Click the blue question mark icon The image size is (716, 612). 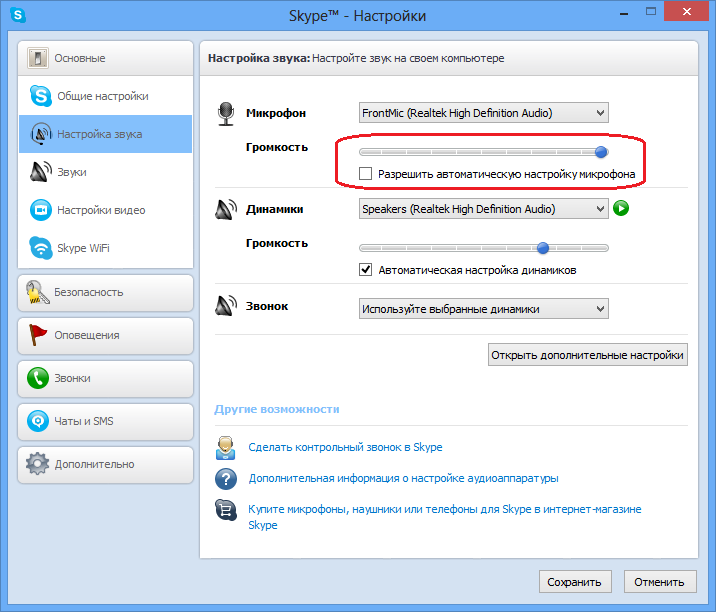[x=226, y=479]
